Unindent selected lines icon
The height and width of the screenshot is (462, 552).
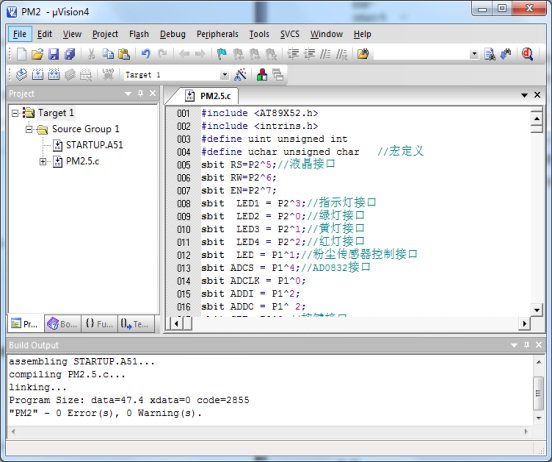coord(309,54)
